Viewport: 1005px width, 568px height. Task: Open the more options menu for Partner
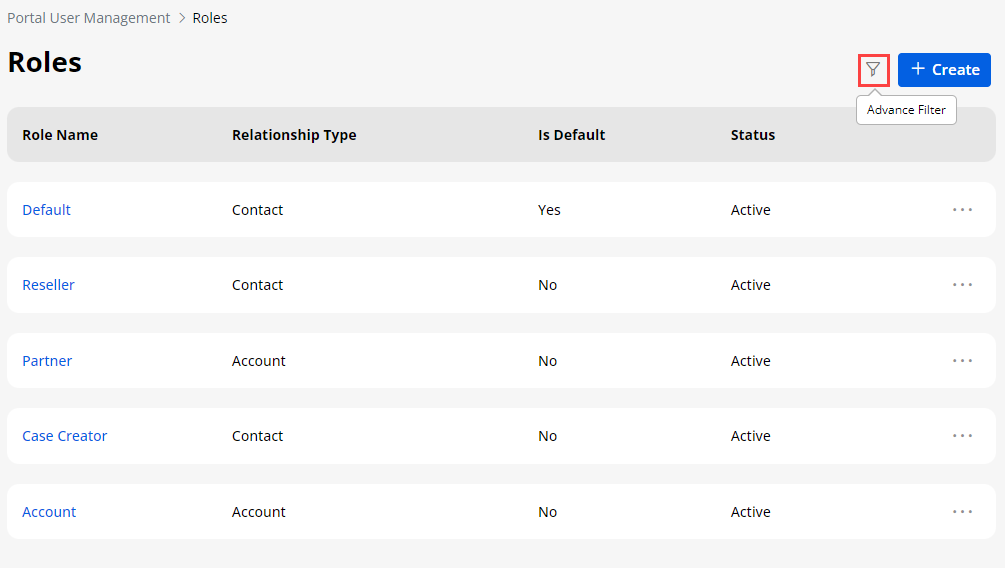tap(962, 361)
